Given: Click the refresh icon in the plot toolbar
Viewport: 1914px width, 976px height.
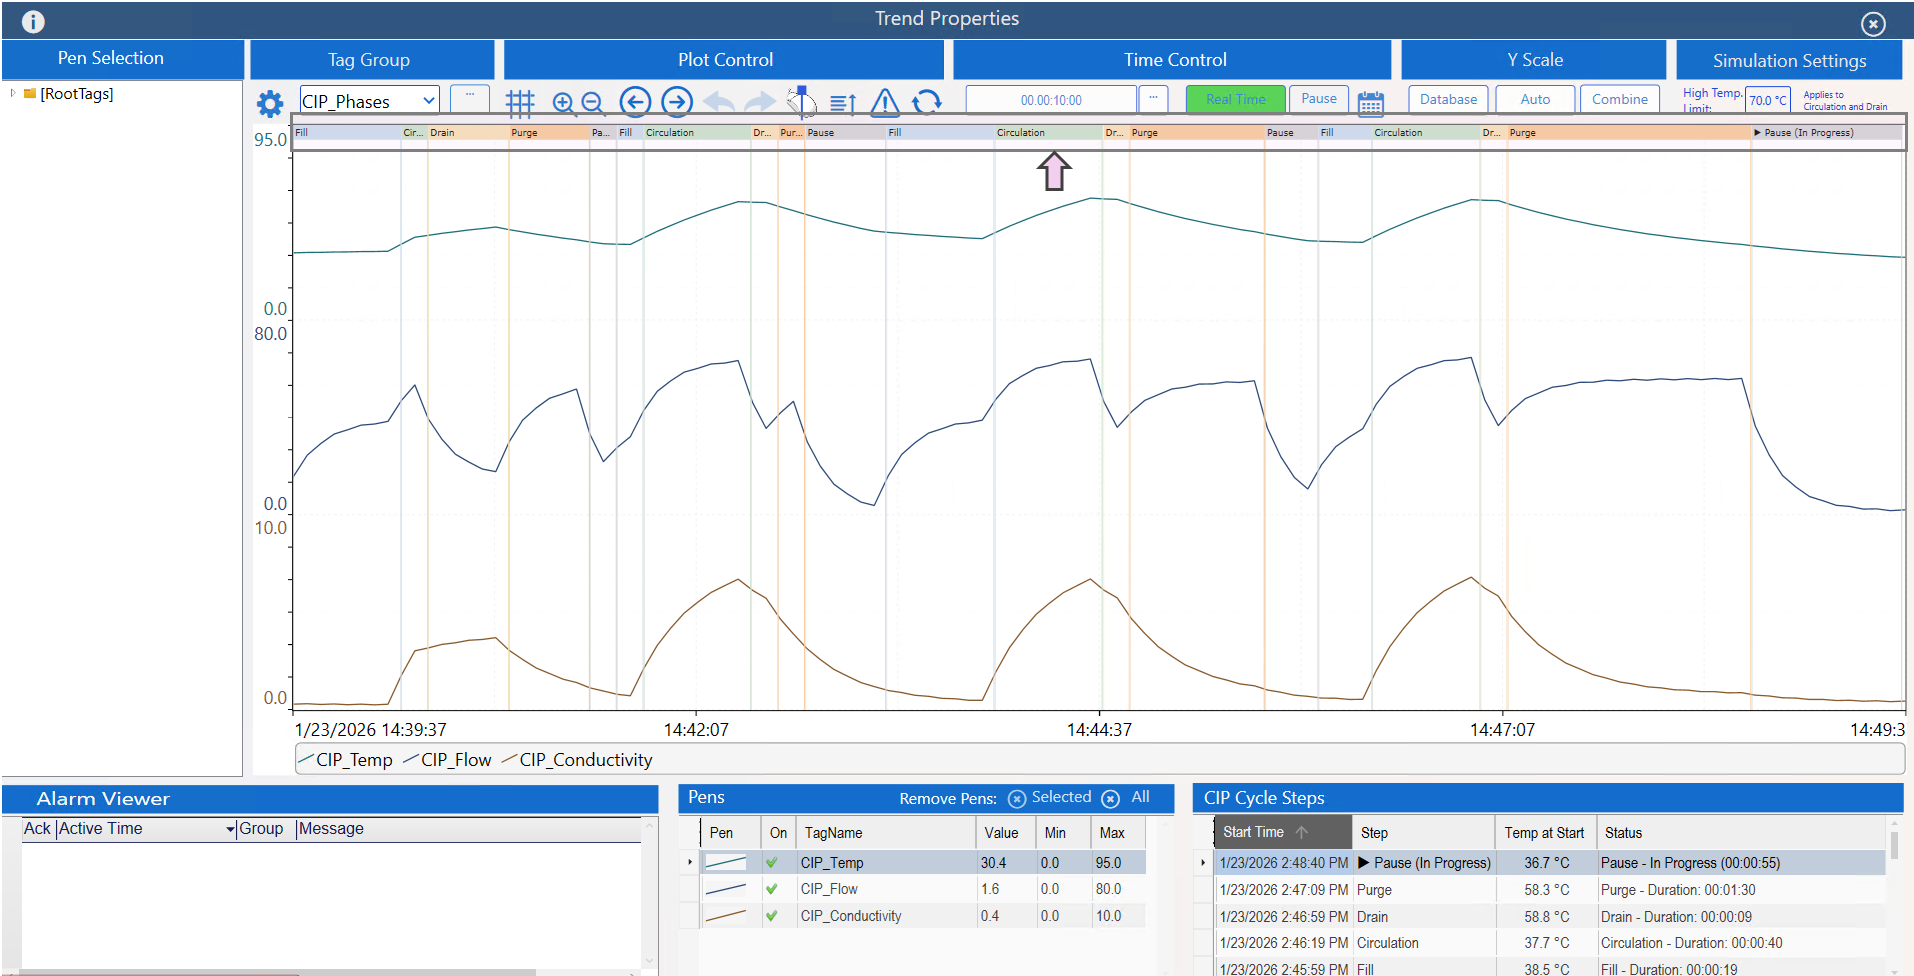Looking at the screenshot, I should tap(927, 101).
